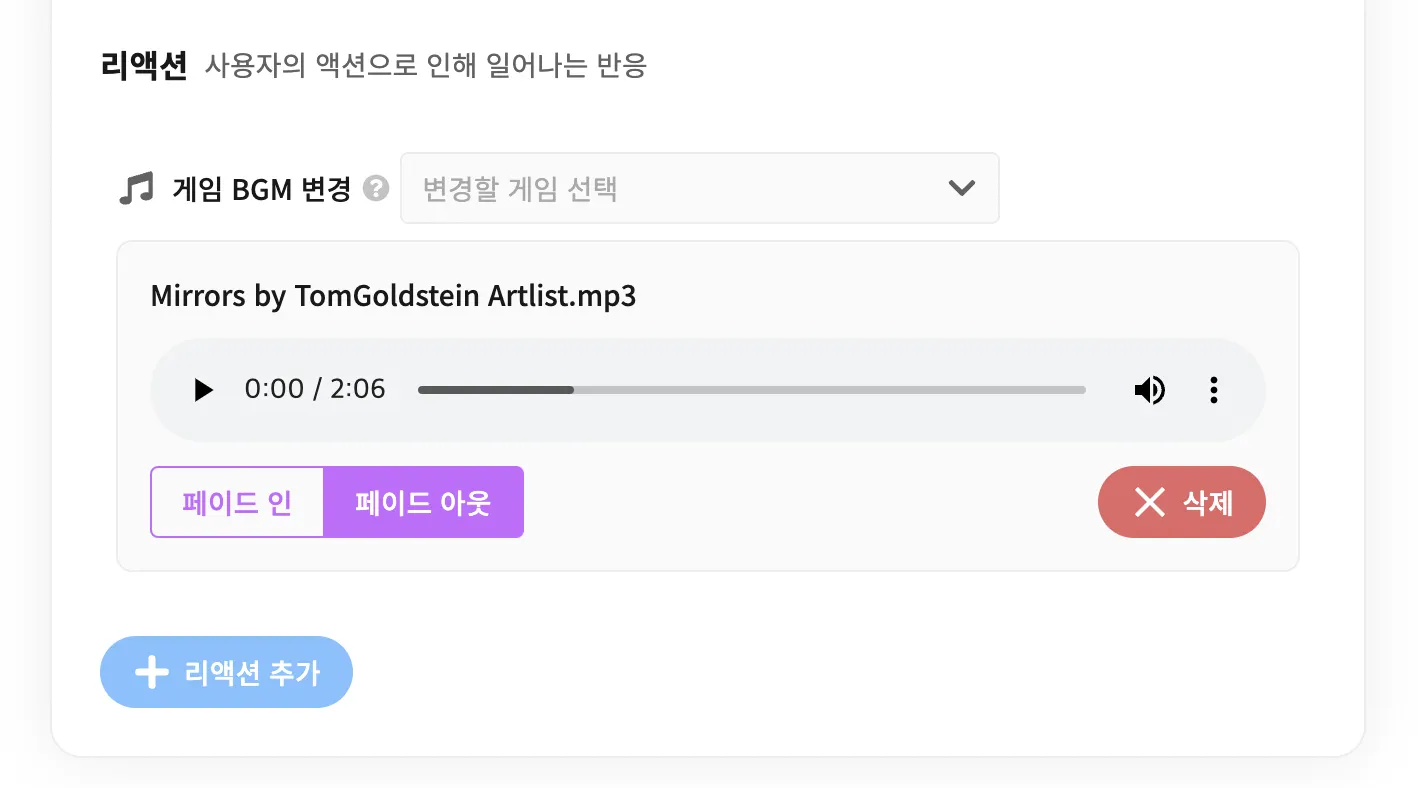Click the 0:00 / 2:06 time display
The width and height of the screenshot is (1418, 788).
[315, 389]
